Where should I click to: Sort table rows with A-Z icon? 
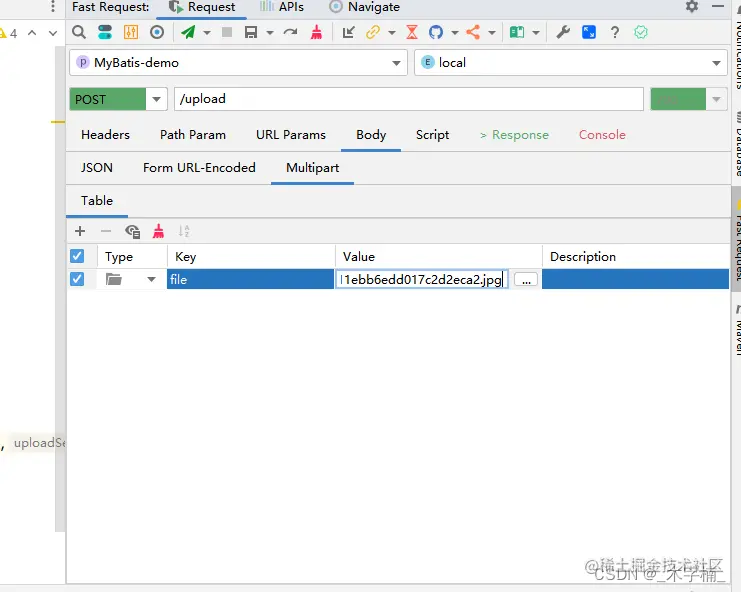(184, 231)
